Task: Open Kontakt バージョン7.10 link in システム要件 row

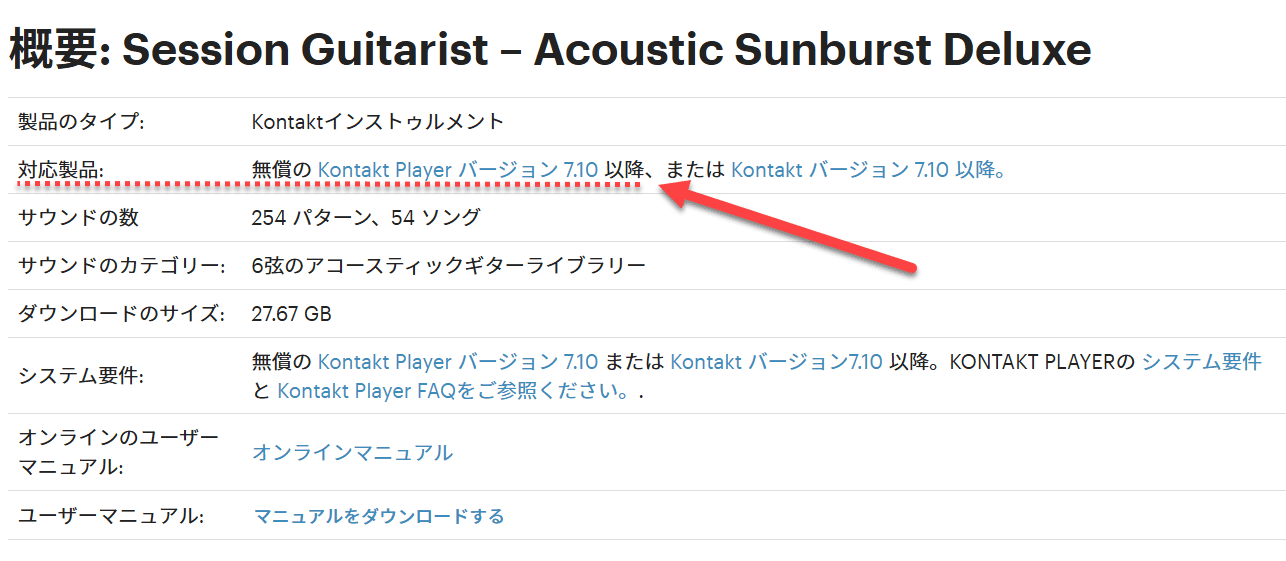Action: coord(776,362)
